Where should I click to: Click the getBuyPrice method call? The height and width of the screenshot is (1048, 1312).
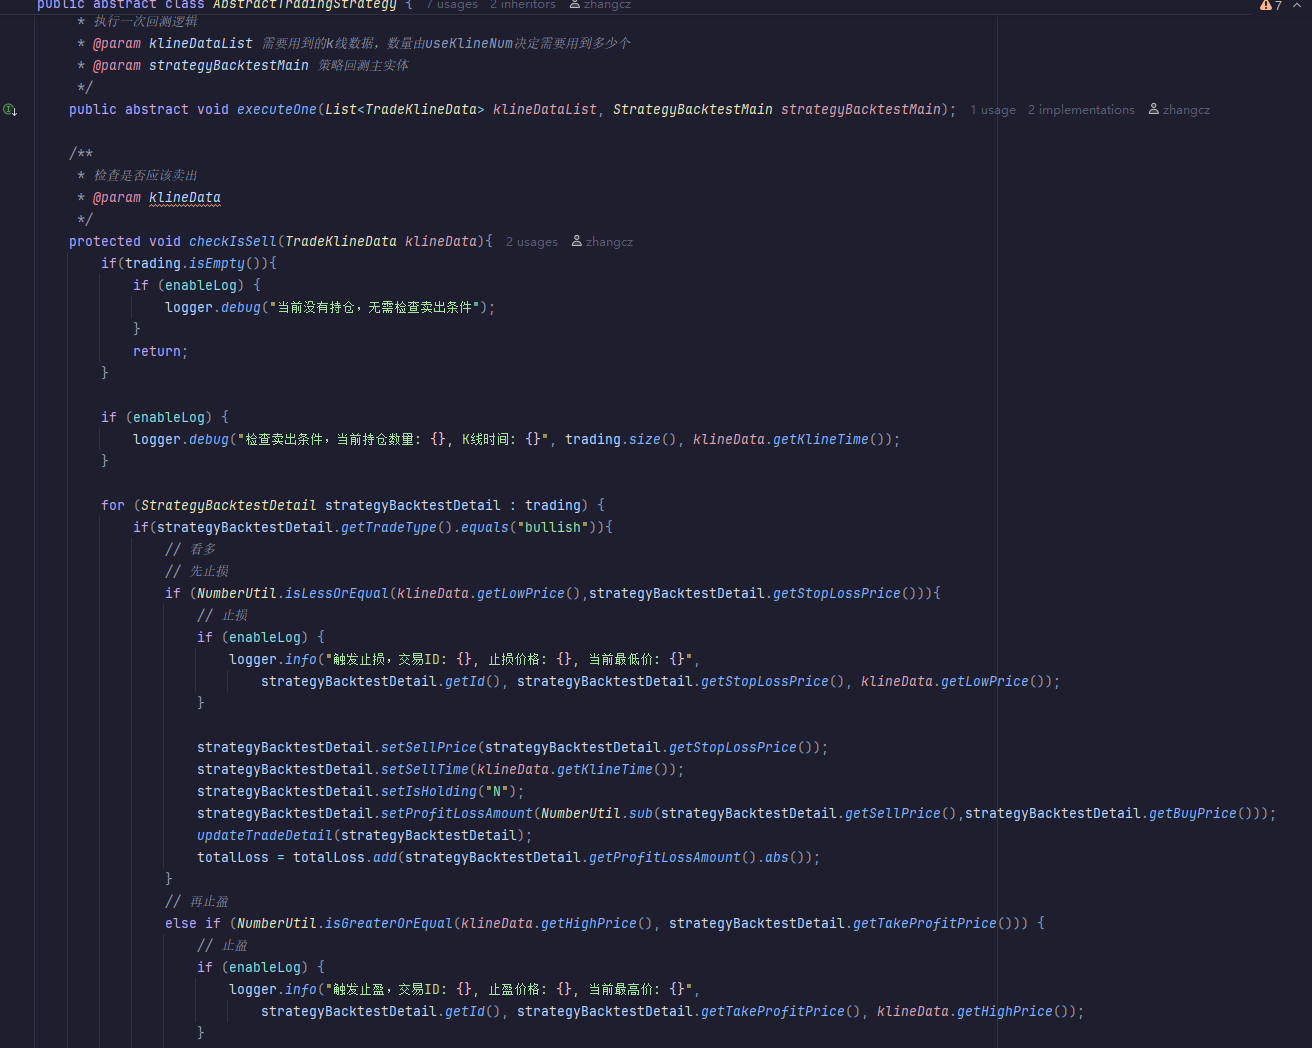tap(1193, 814)
